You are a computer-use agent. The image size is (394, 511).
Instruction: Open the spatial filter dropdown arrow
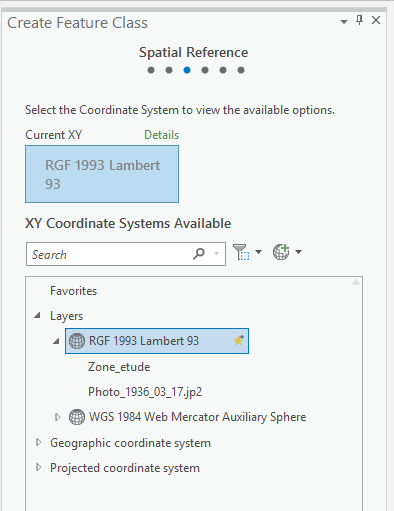(258, 252)
